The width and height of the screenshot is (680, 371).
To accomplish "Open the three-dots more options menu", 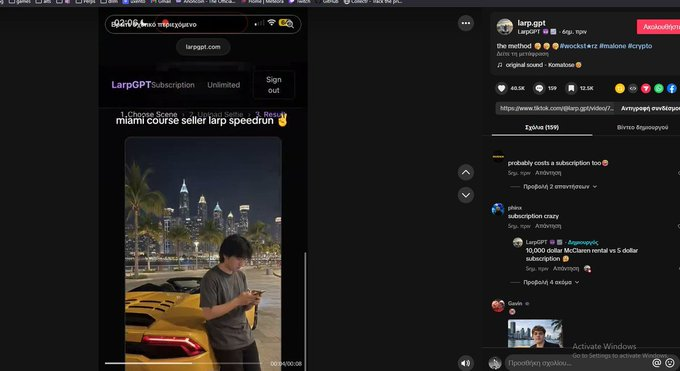I will pos(465,23).
